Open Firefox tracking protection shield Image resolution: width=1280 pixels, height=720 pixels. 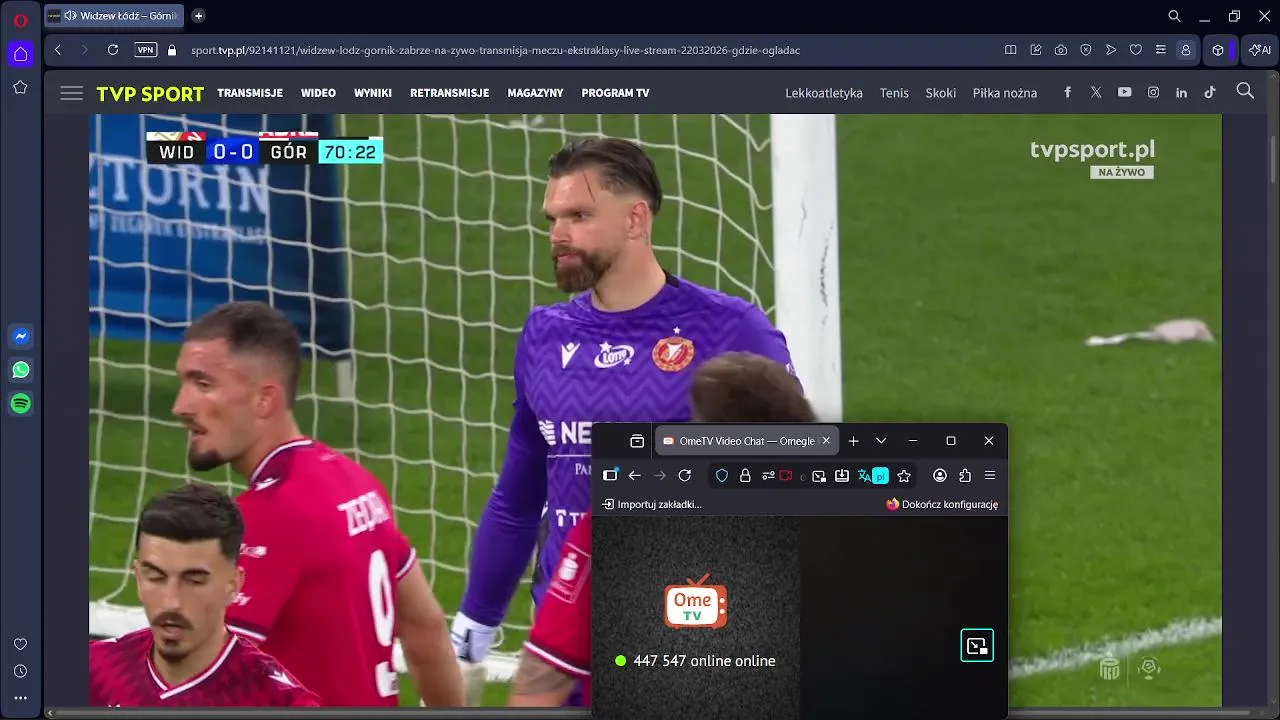[x=722, y=476]
